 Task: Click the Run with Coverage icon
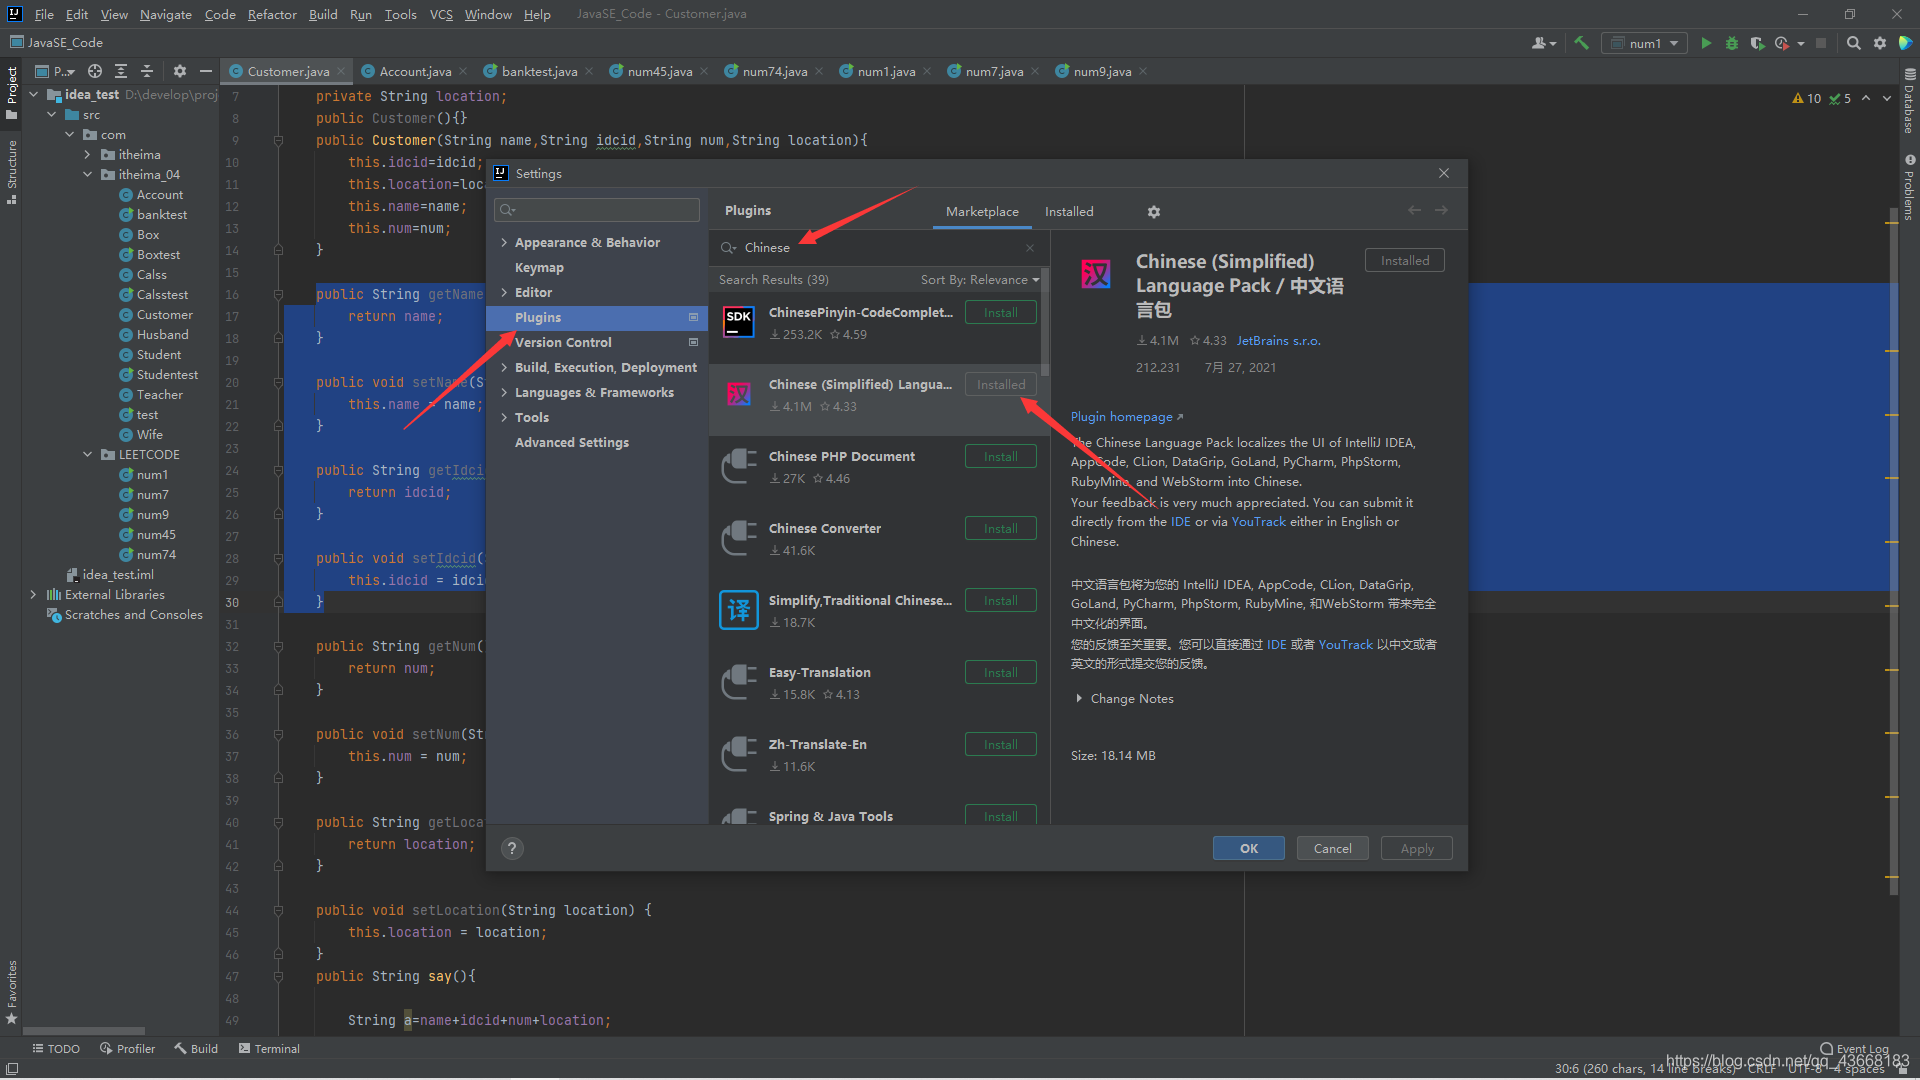[1757, 43]
